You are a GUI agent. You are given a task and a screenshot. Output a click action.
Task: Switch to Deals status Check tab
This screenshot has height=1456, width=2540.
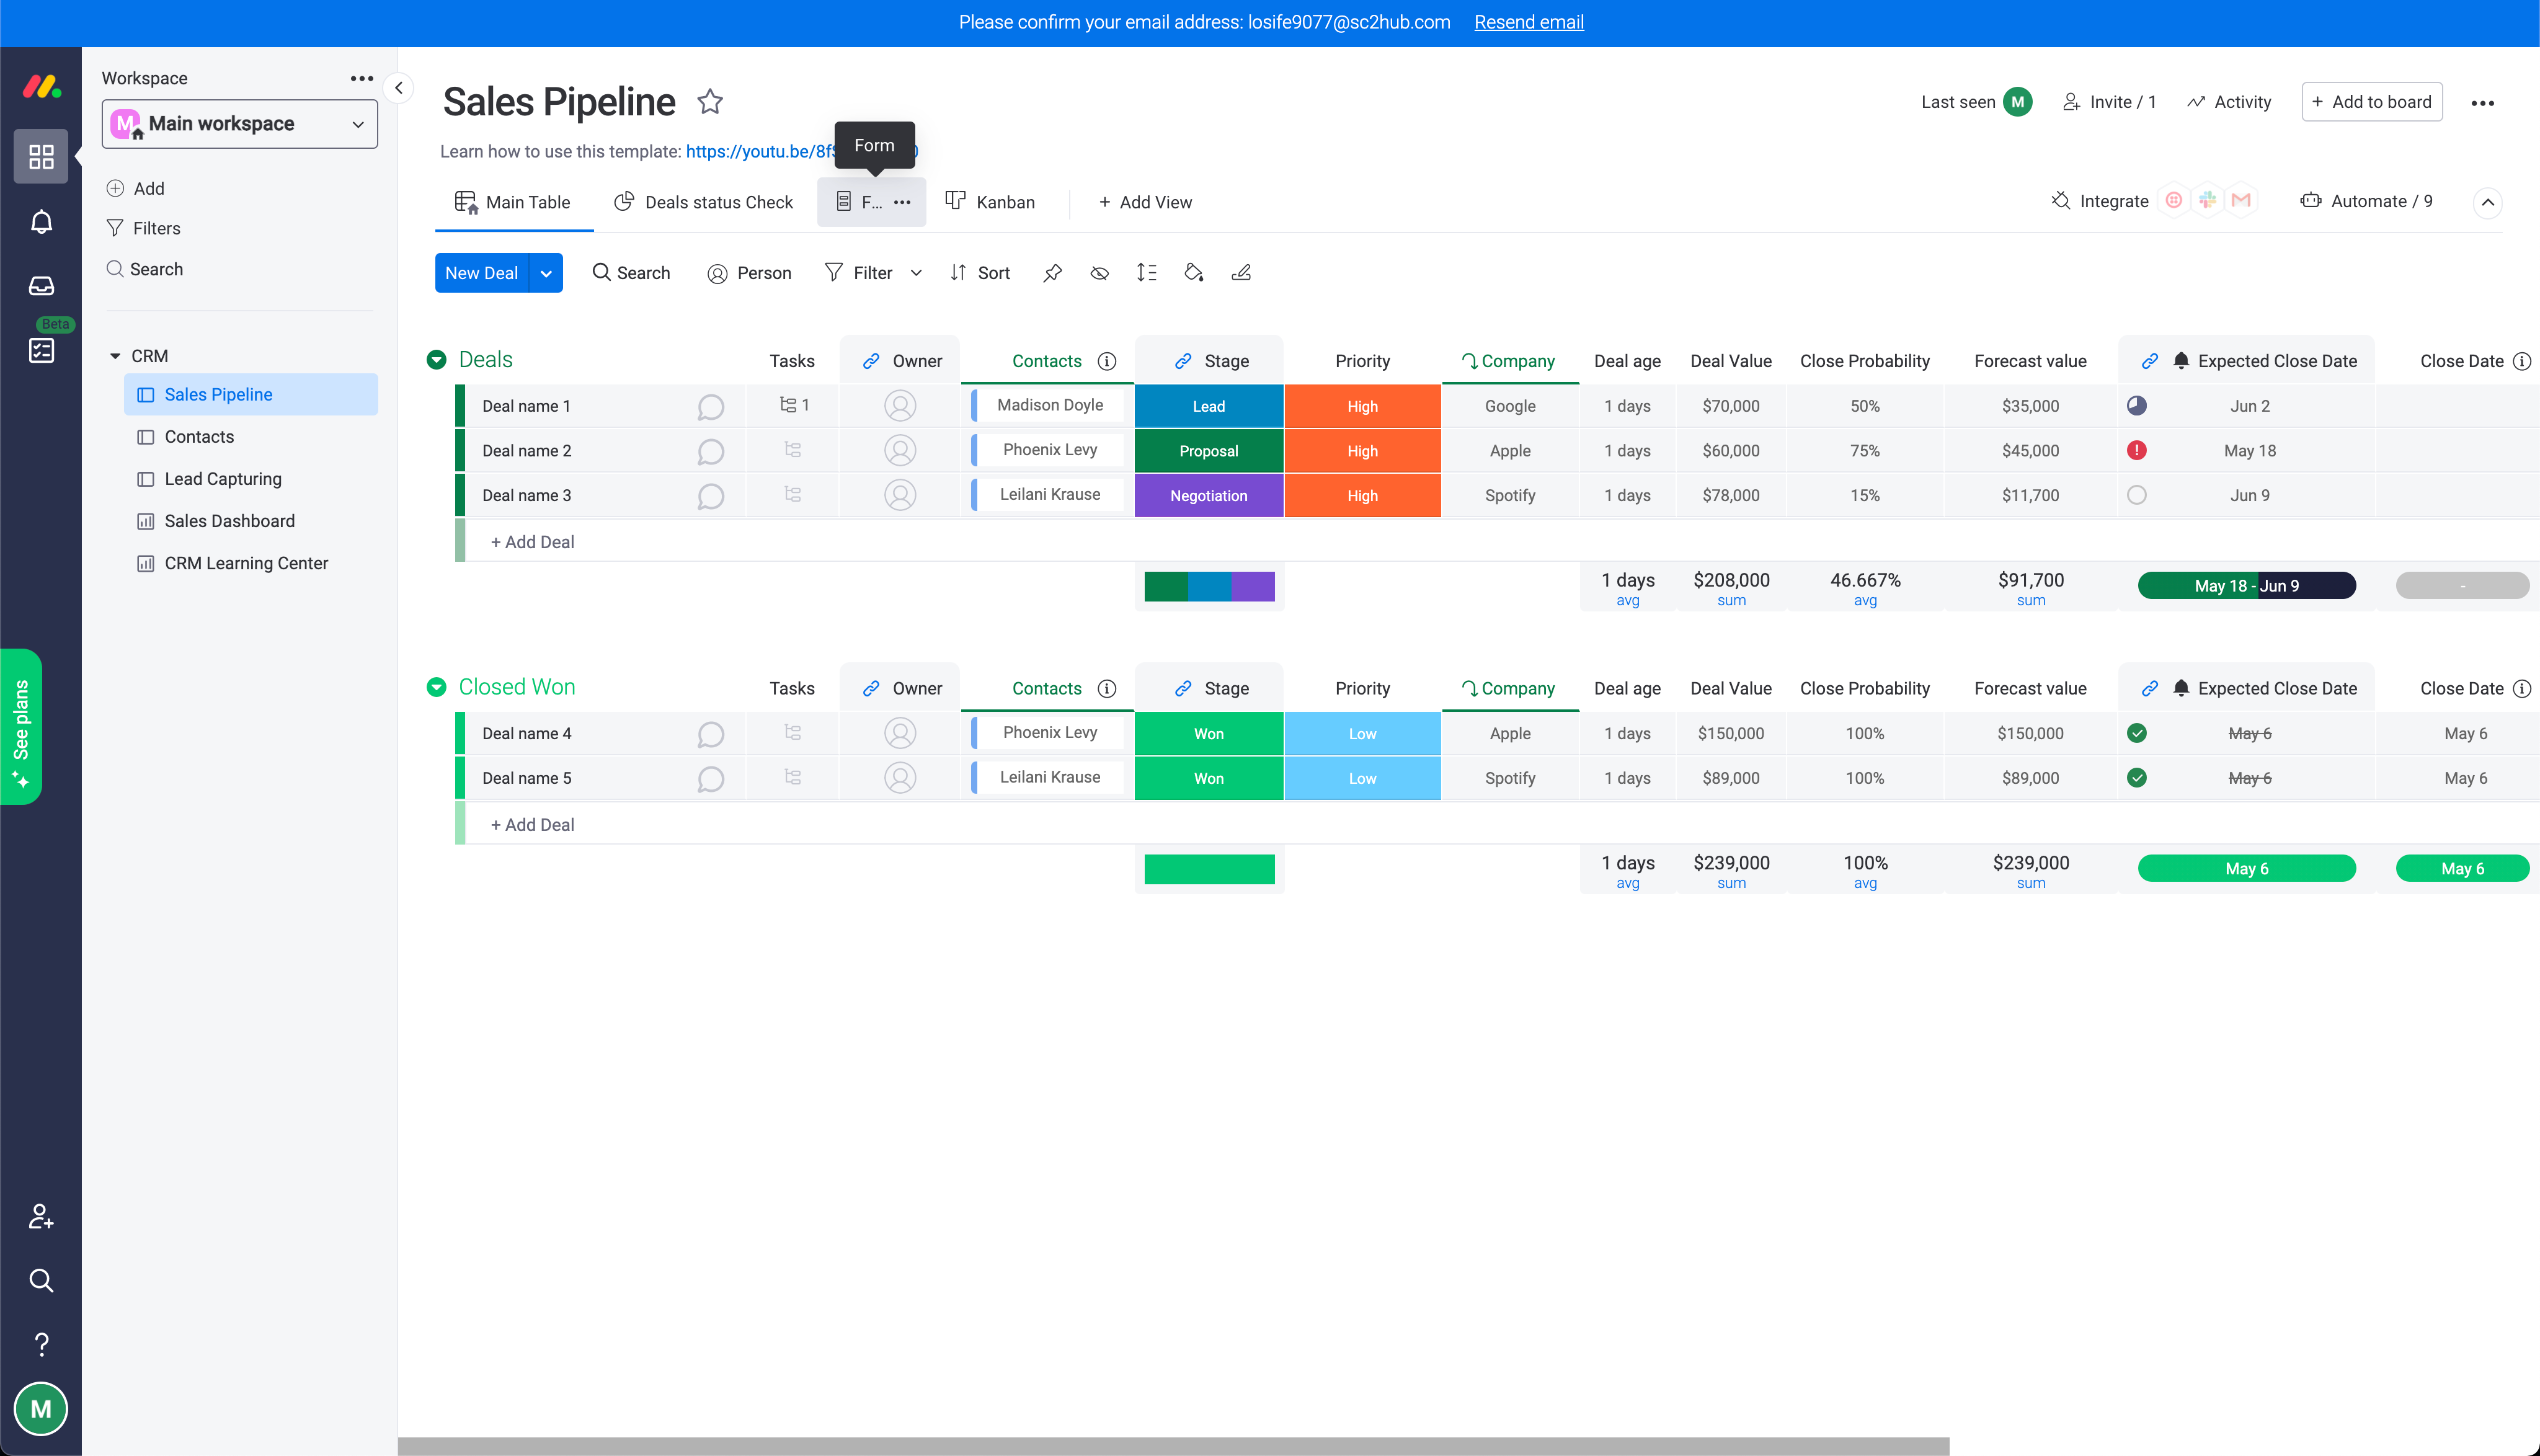[x=703, y=202]
